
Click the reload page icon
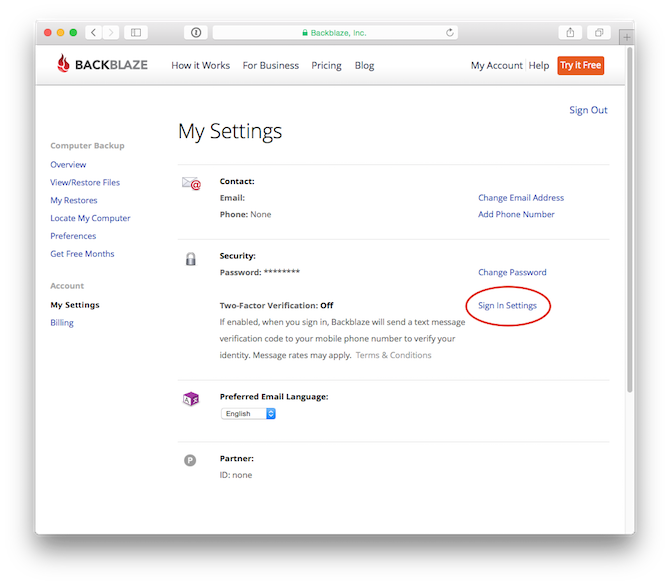click(x=450, y=33)
